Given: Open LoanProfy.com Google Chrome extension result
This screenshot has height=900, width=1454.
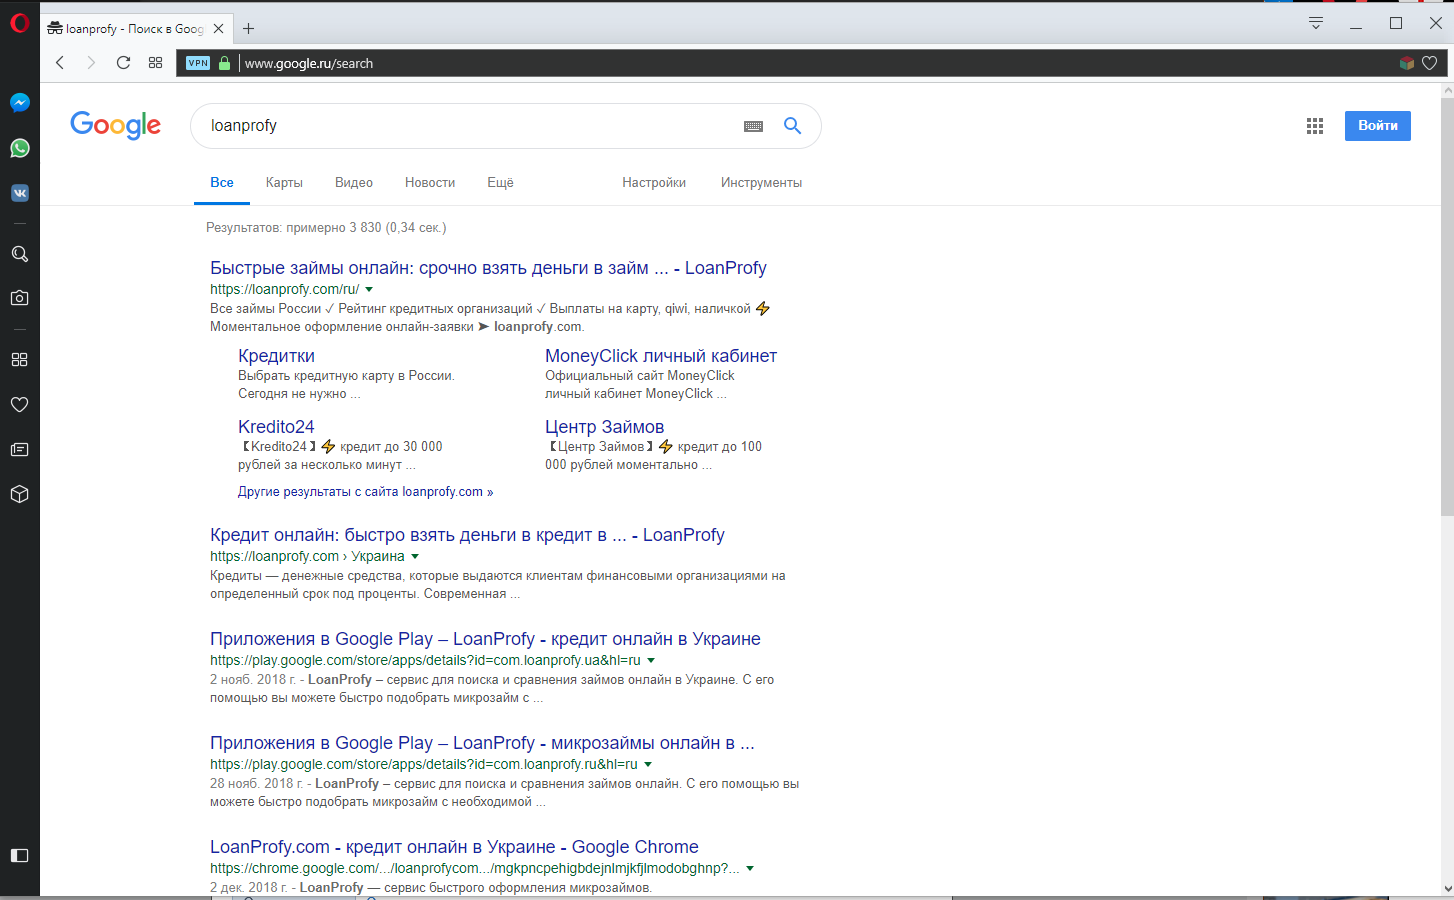Looking at the screenshot, I should tap(454, 847).
